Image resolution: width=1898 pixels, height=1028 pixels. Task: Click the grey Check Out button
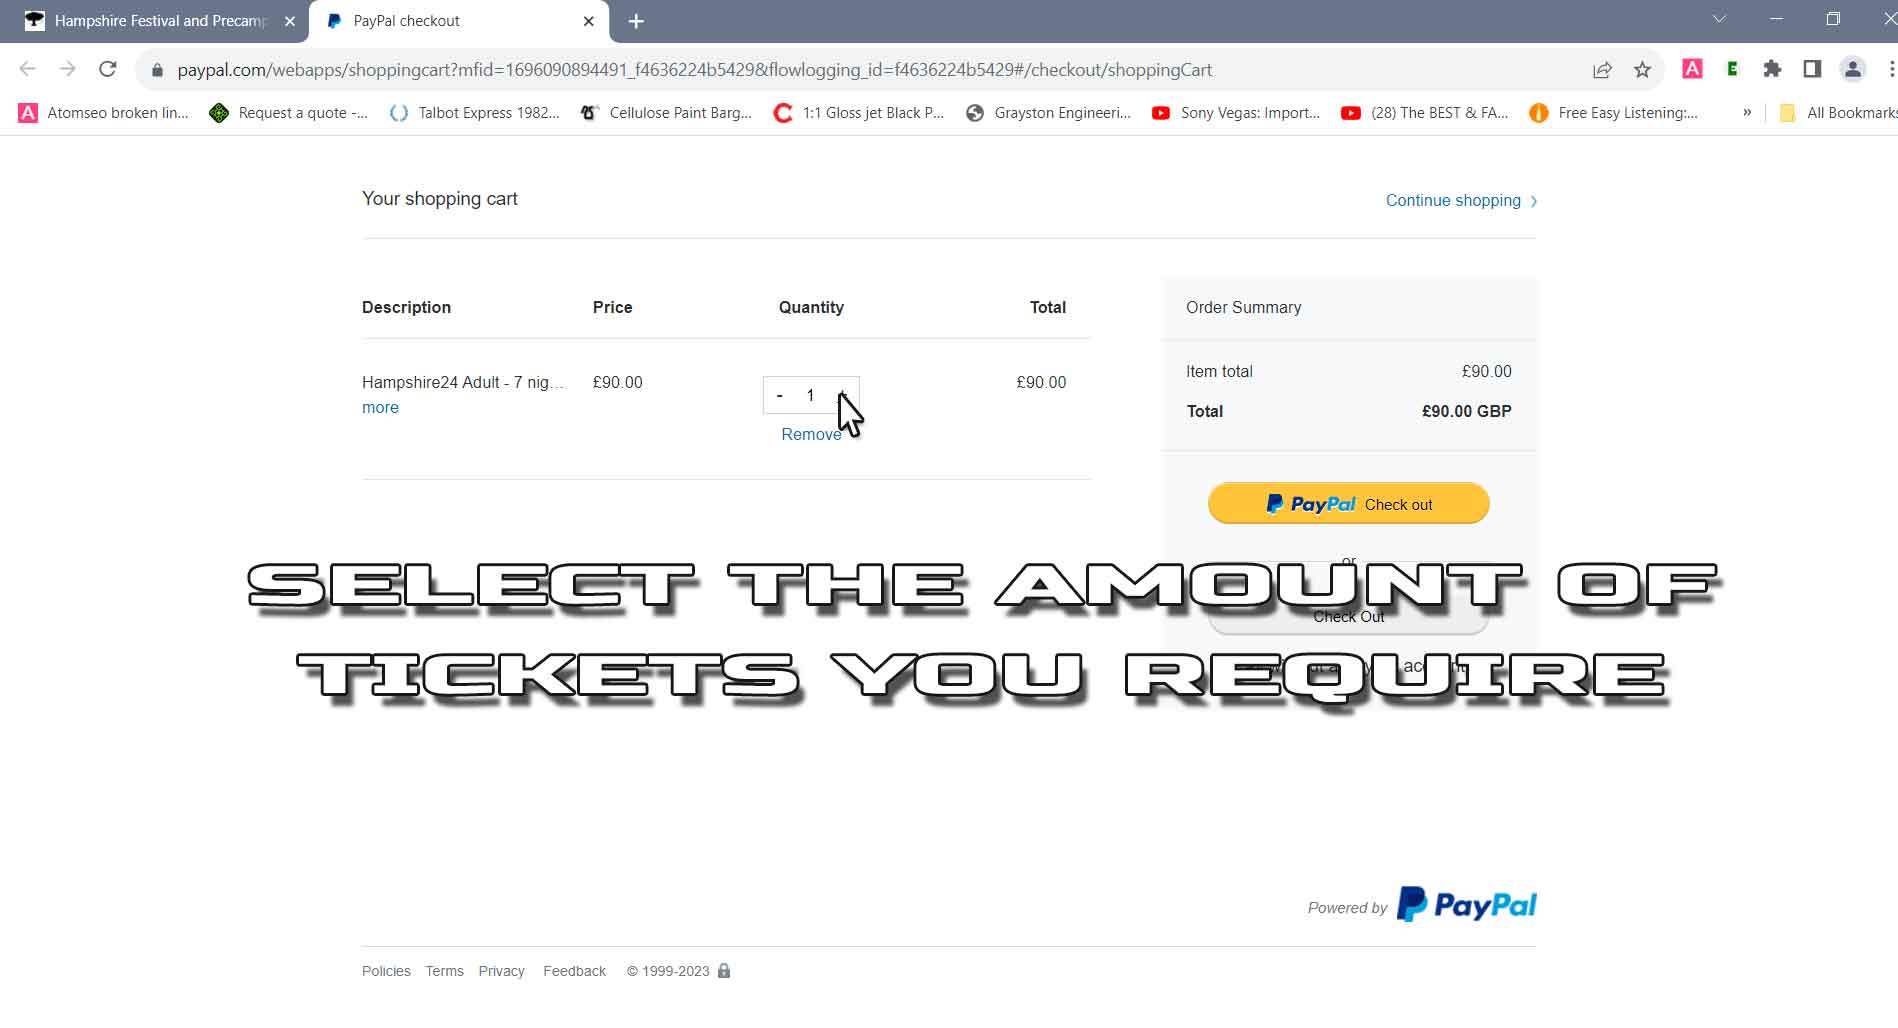point(1348,617)
